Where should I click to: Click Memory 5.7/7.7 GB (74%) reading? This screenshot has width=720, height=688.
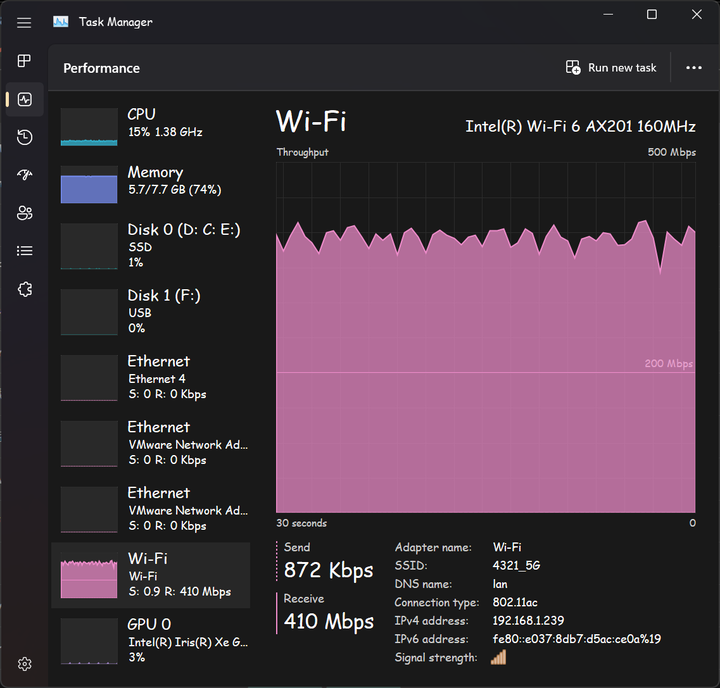pos(174,190)
